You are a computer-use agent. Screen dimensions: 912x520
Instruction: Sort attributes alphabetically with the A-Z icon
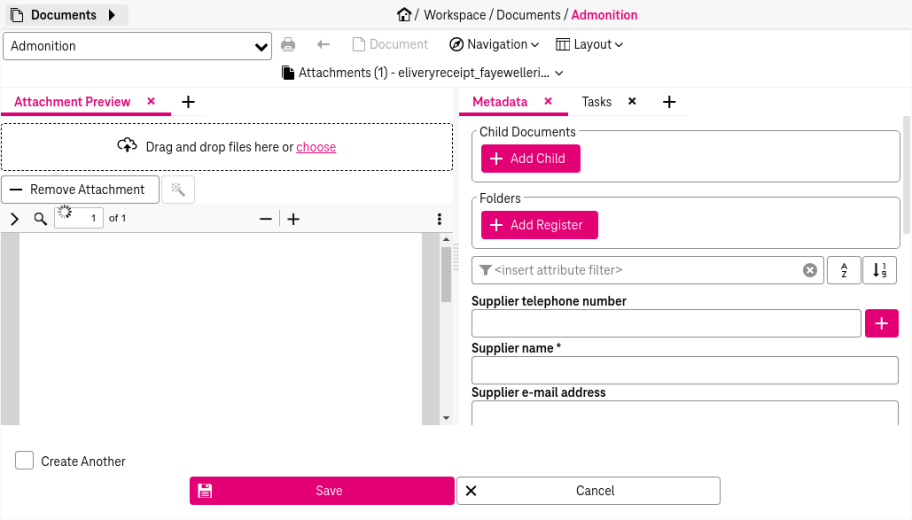pyautogui.click(x=844, y=270)
